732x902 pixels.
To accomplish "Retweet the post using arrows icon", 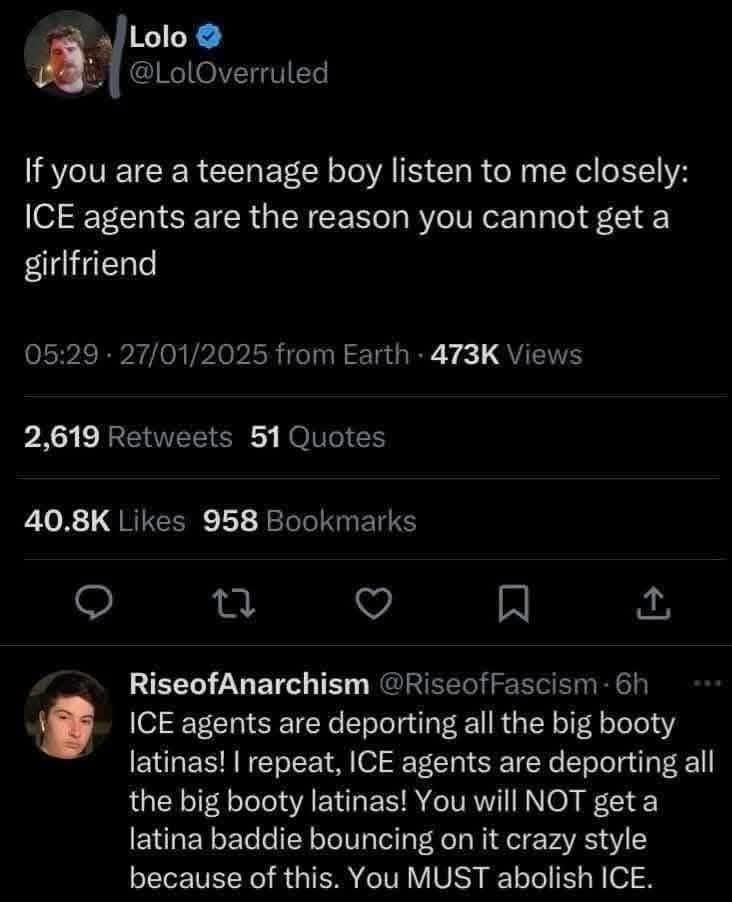I will pyautogui.click(x=234, y=603).
